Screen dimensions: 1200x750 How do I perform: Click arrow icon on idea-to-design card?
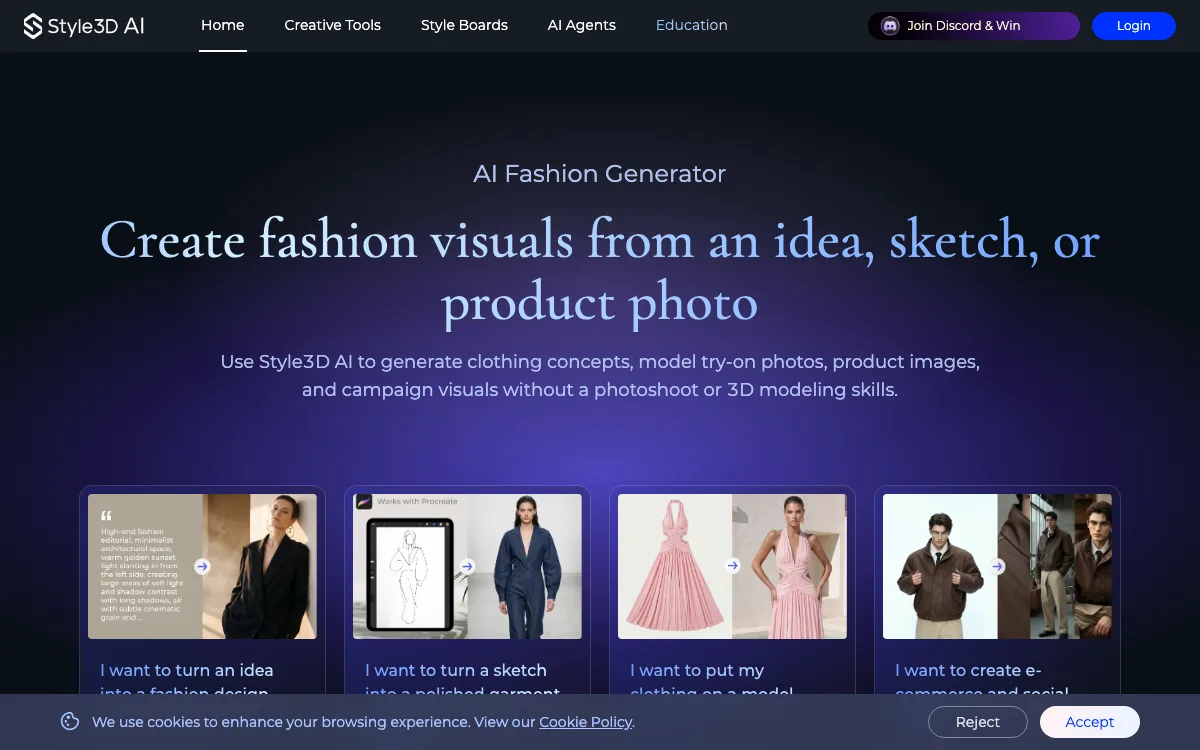[202, 566]
